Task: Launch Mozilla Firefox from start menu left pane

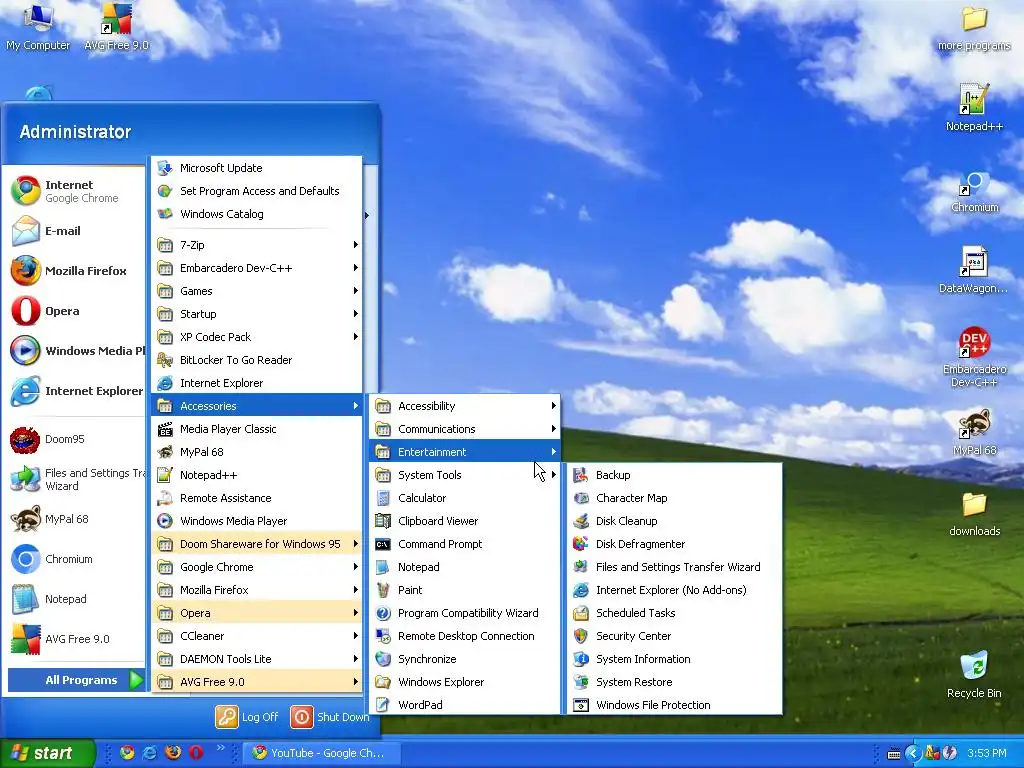Action: [x=76, y=271]
